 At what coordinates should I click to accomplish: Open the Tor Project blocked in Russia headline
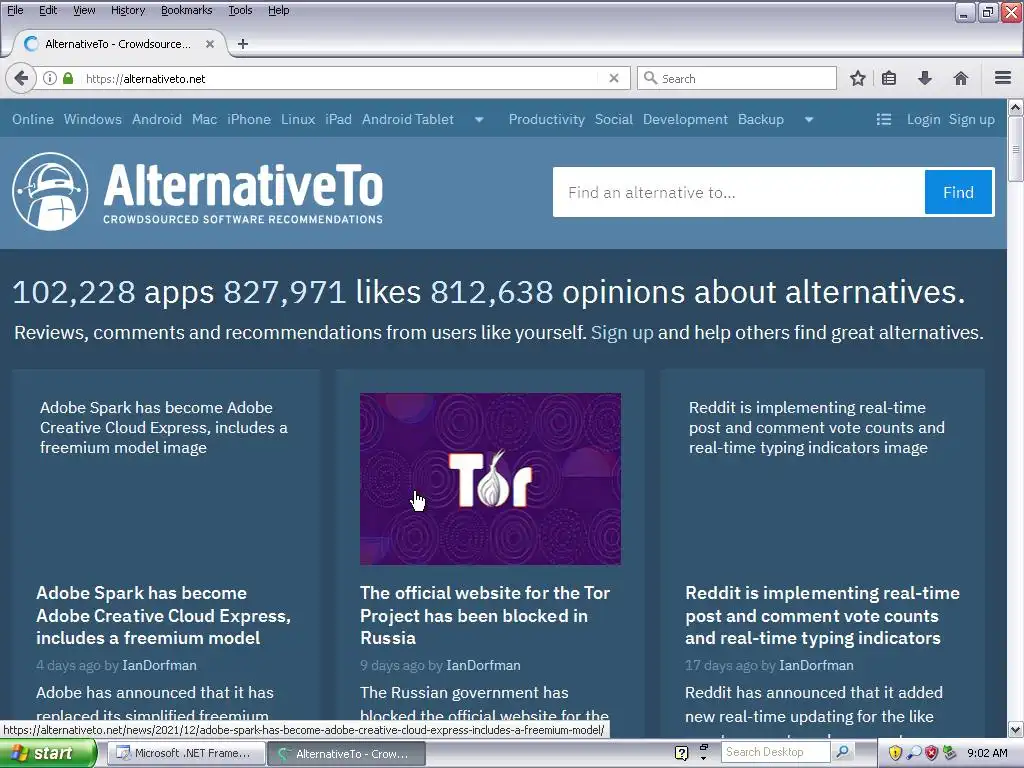pos(485,615)
